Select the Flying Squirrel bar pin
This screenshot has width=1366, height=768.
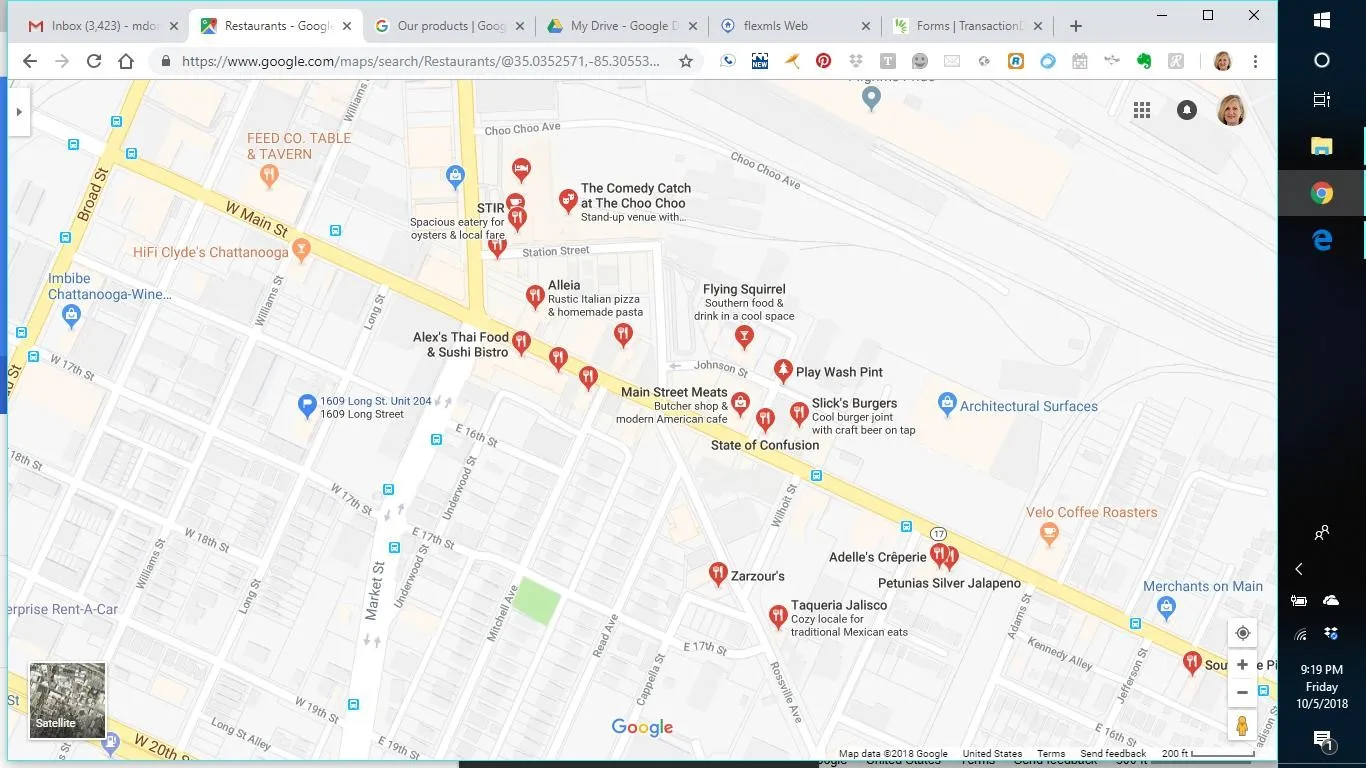click(743, 336)
